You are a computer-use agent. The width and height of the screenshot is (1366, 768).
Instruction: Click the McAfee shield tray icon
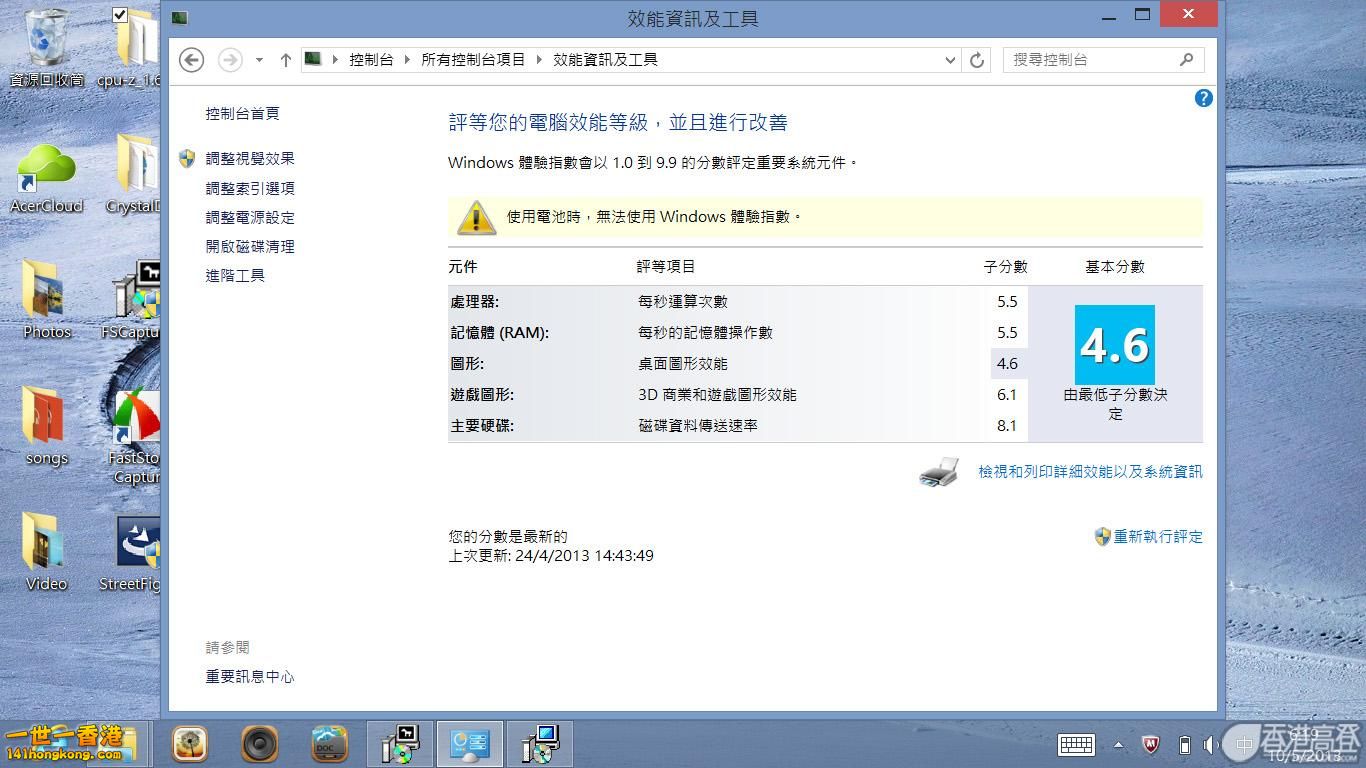pos(1152,745)
